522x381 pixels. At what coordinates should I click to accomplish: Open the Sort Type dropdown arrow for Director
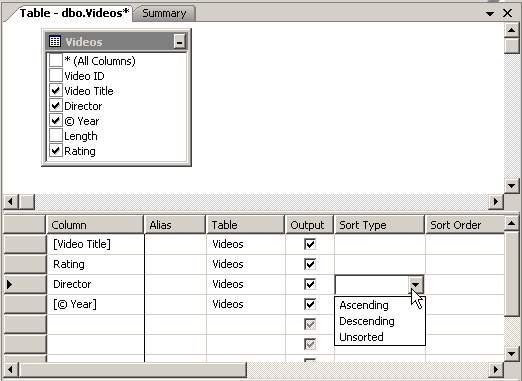[415, 284]
